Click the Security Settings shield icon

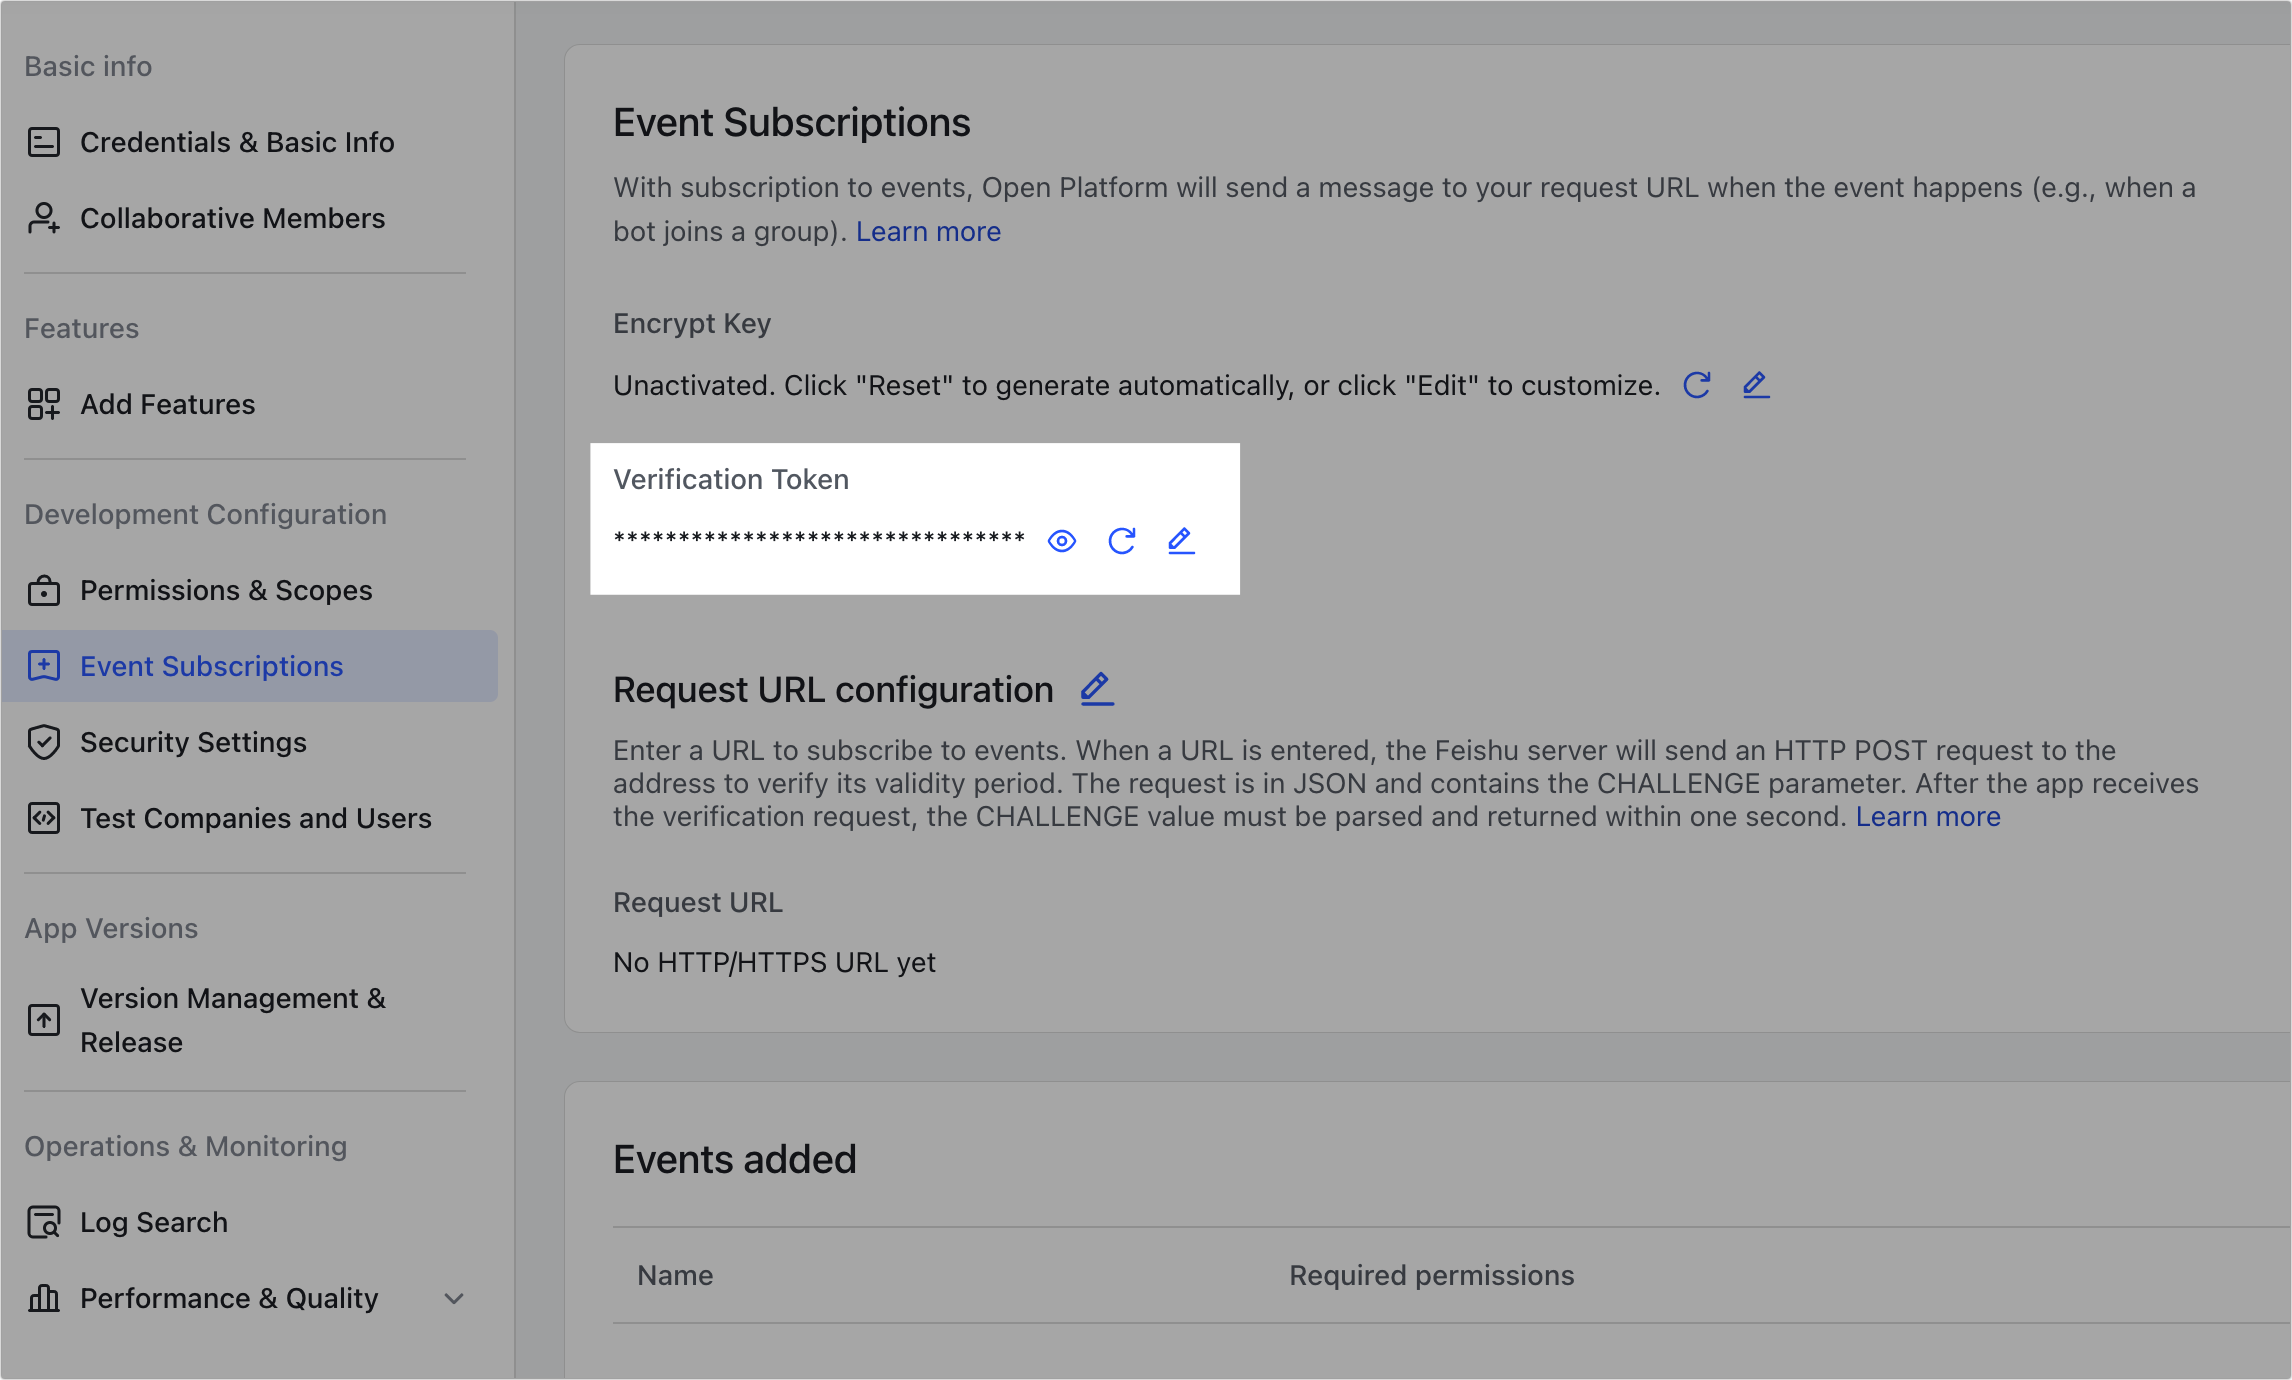point(44,742)
